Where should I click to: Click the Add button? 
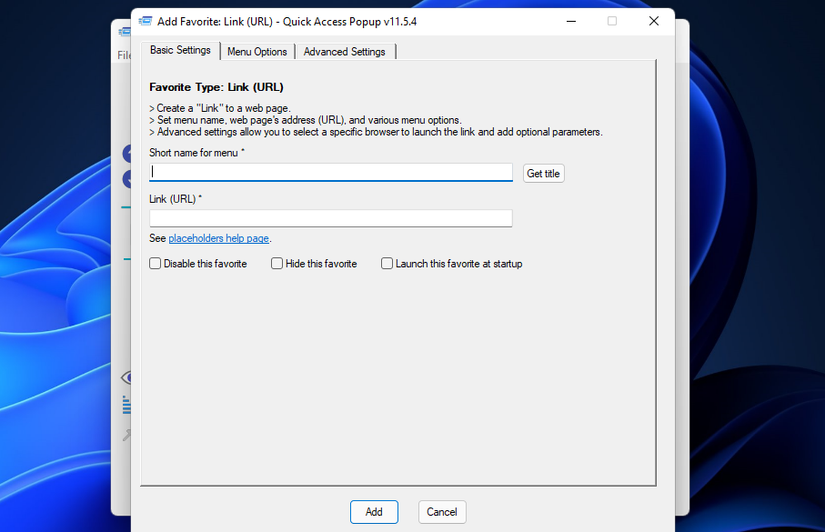(374, 511)
